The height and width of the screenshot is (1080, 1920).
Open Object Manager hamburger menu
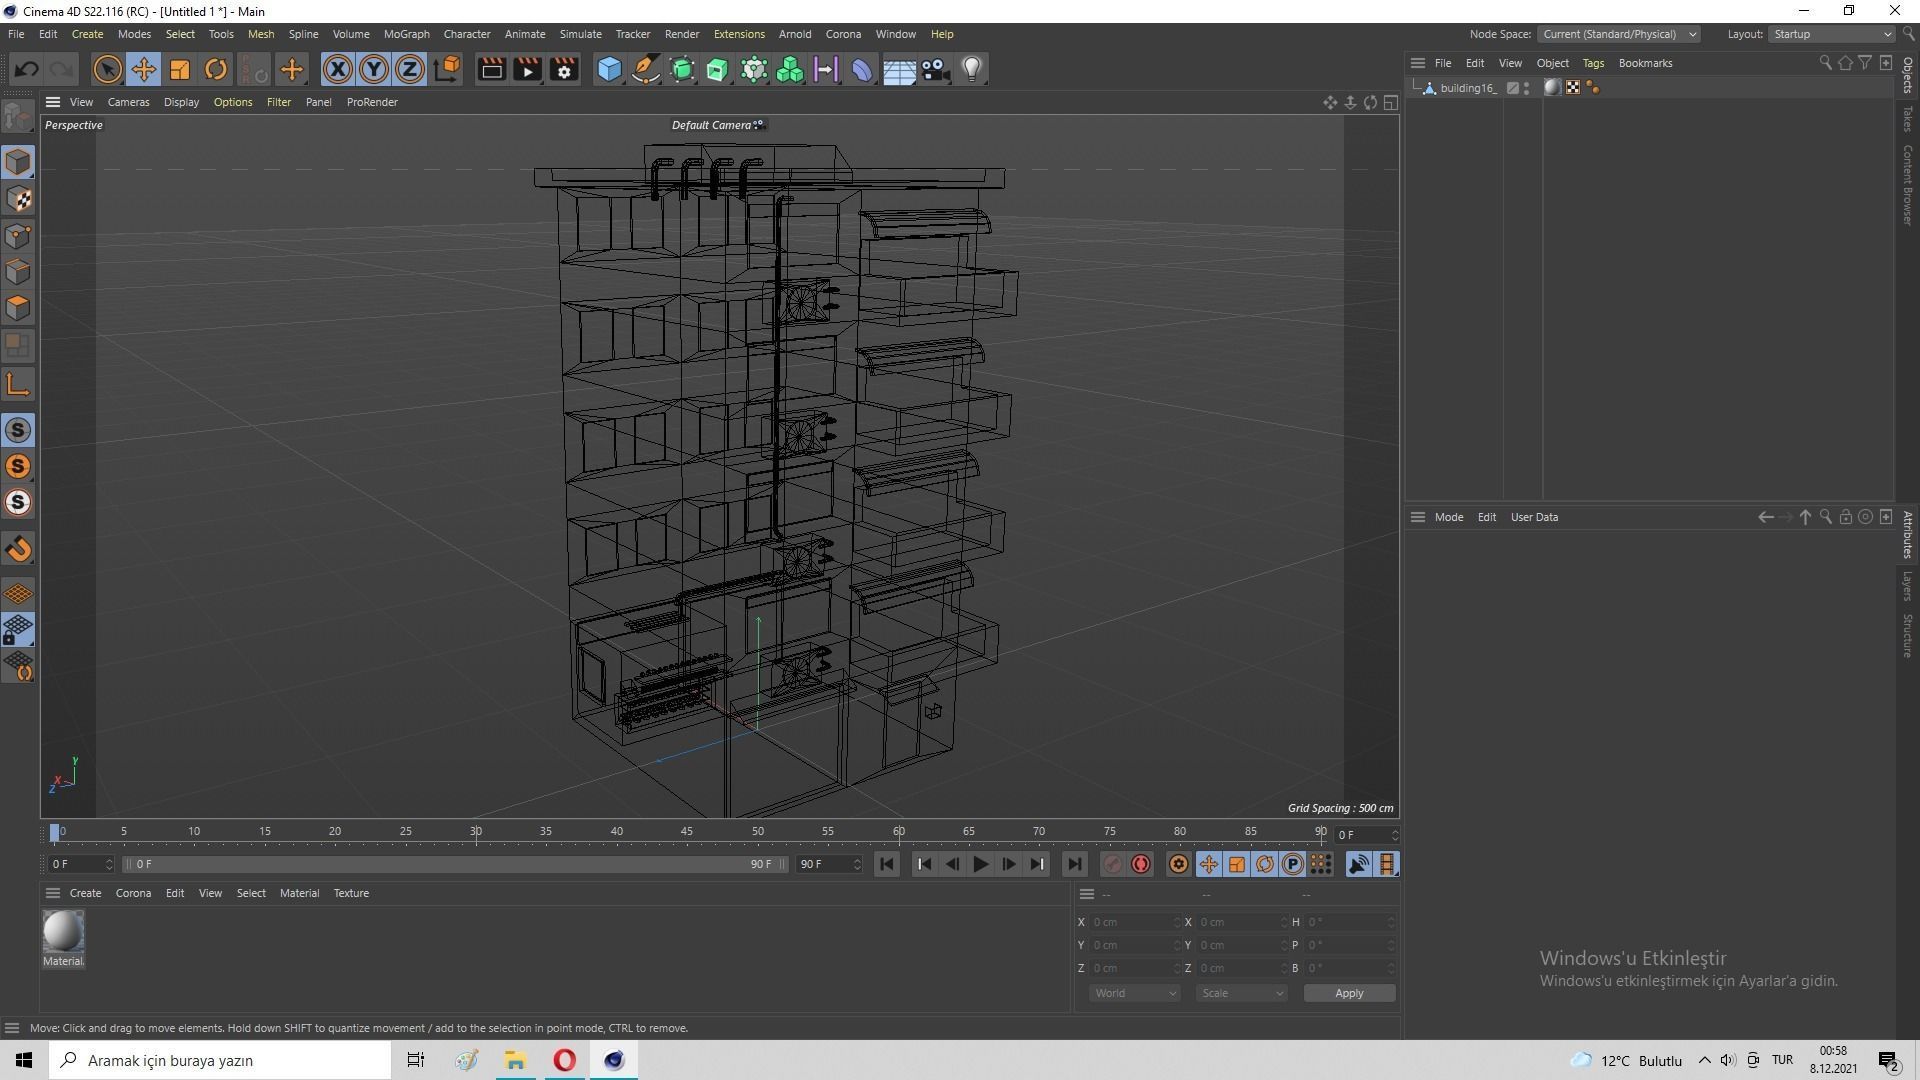[1417, 63]
